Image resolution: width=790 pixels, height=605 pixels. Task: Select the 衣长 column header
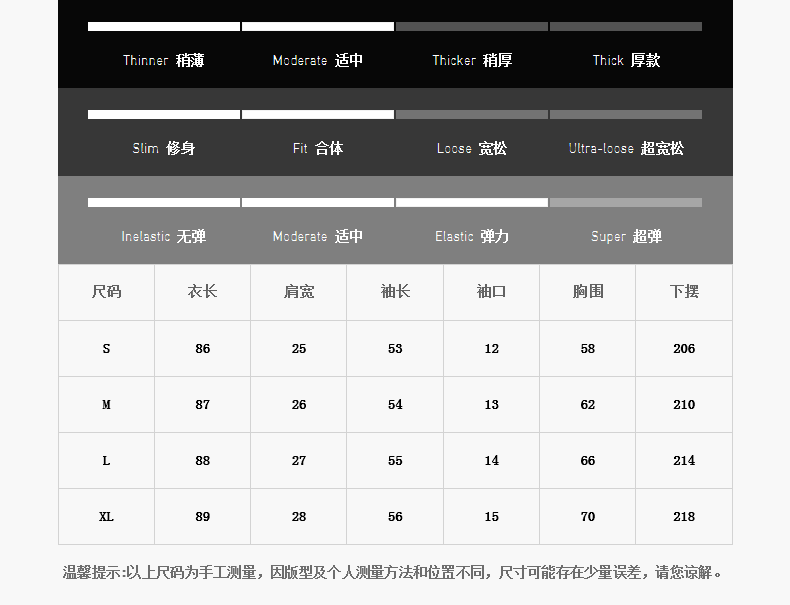pos(202,292)
